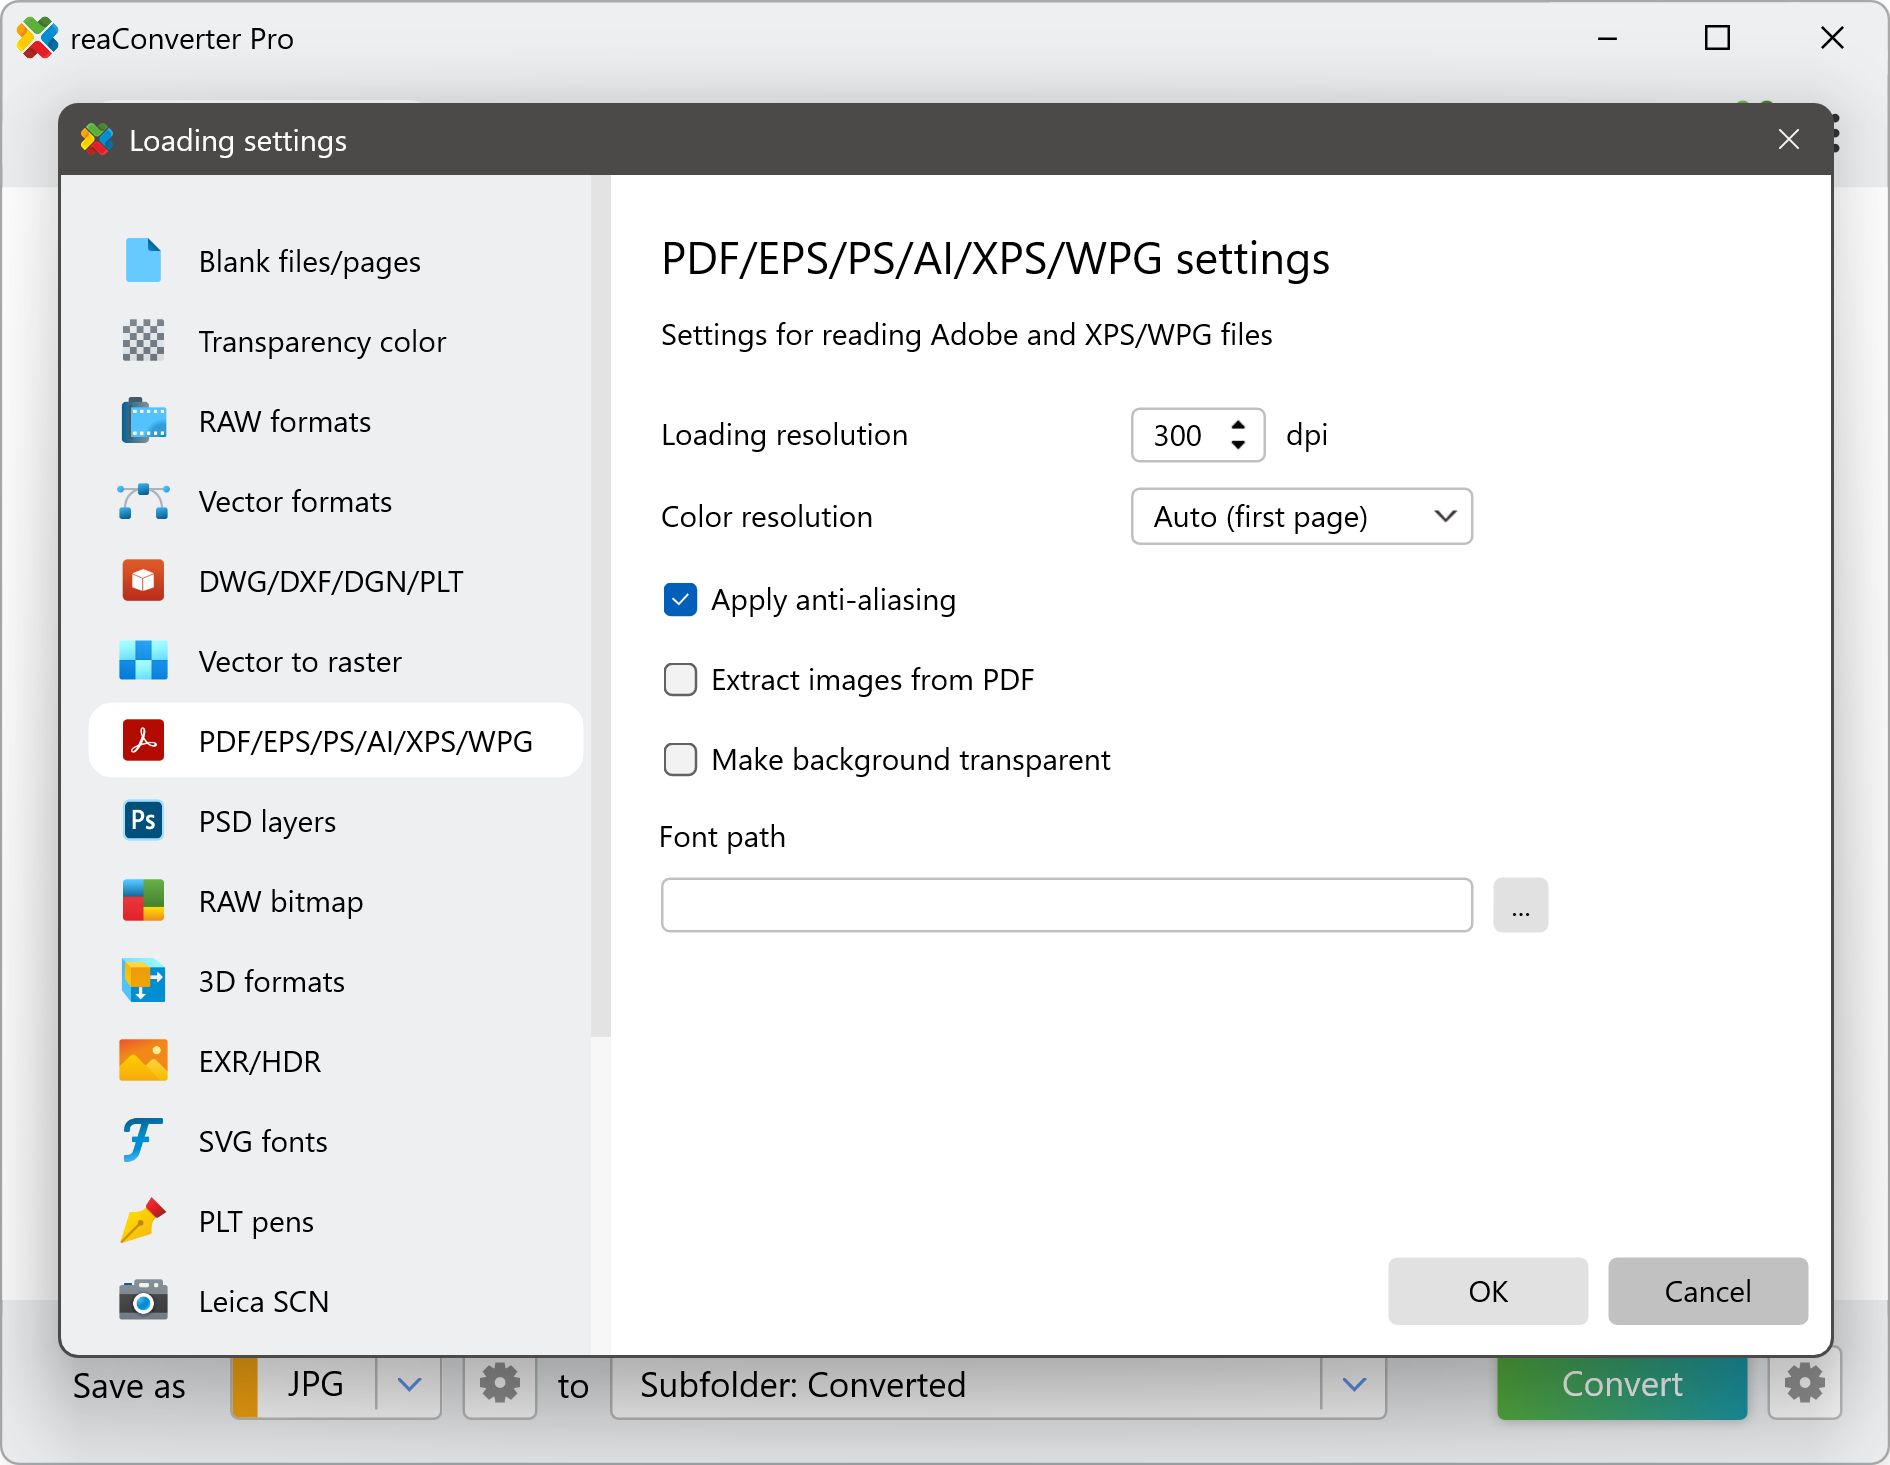Click the Blank files/pages document icon

143,261
